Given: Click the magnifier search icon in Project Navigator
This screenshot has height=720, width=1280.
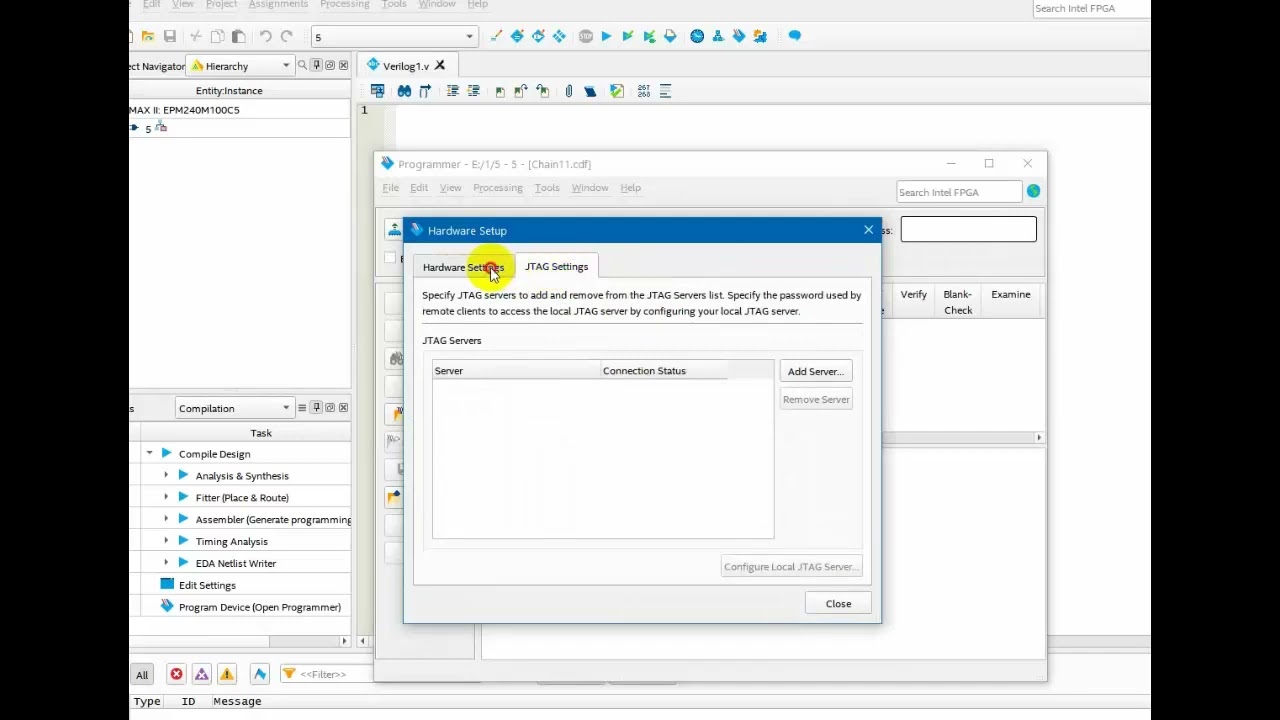Looking at the screenshot, I should click(302, 66).
